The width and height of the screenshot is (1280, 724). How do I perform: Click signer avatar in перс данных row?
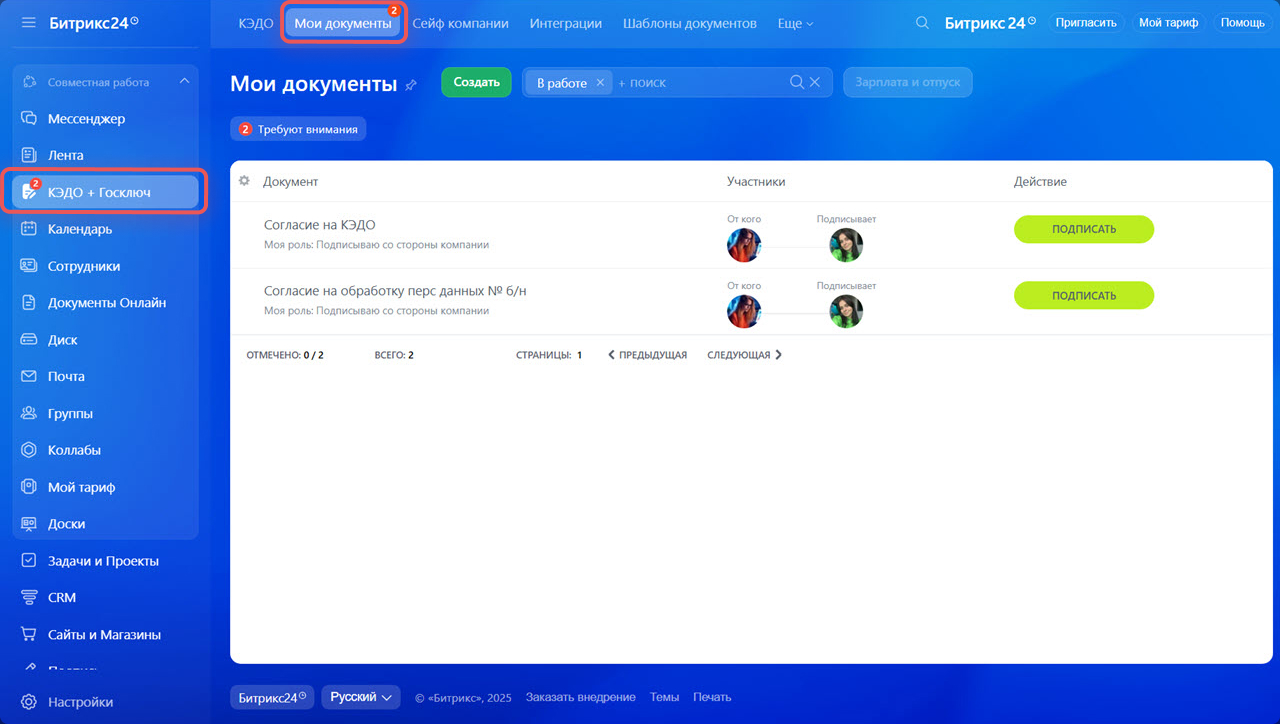(846, 311)
